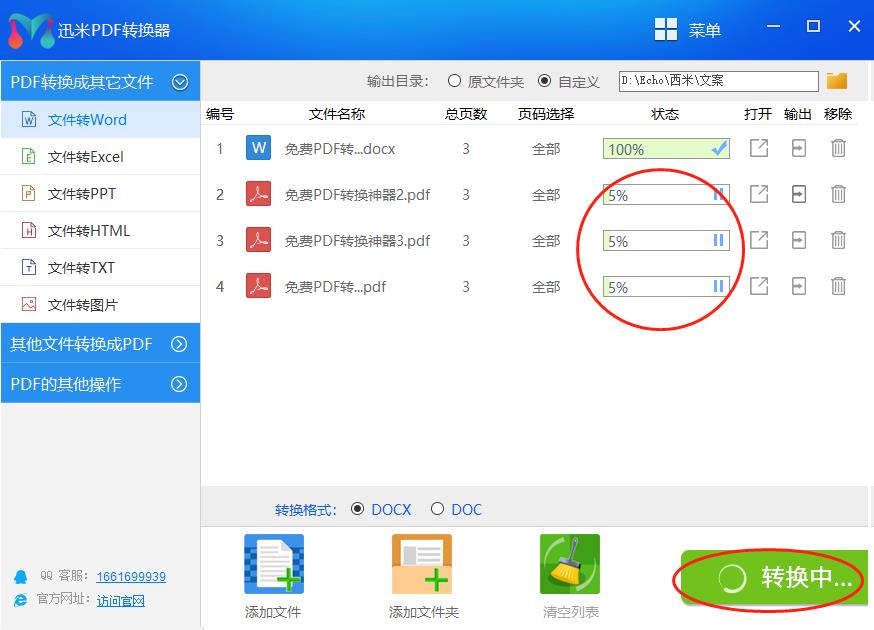874x630 pixels.
Task: Click the 添加文件 icon to add files
Action: coord(272,563)
